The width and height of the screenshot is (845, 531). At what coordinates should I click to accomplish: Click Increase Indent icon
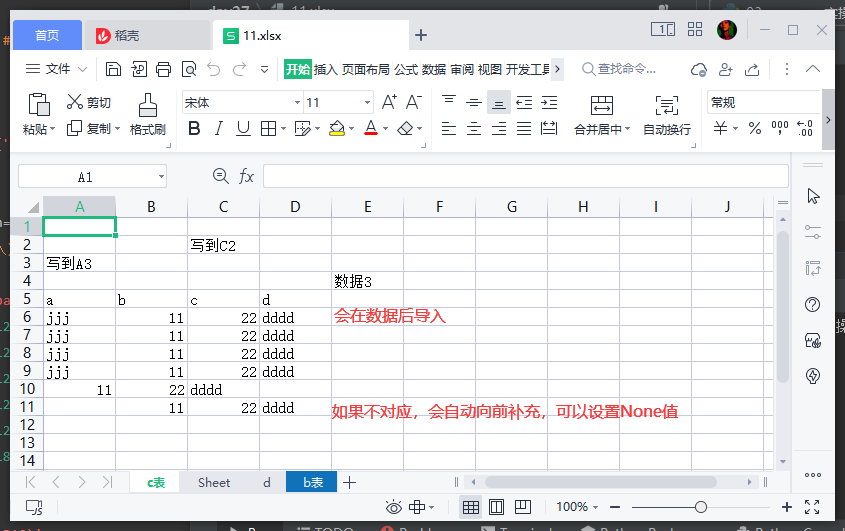coord(549,102)
